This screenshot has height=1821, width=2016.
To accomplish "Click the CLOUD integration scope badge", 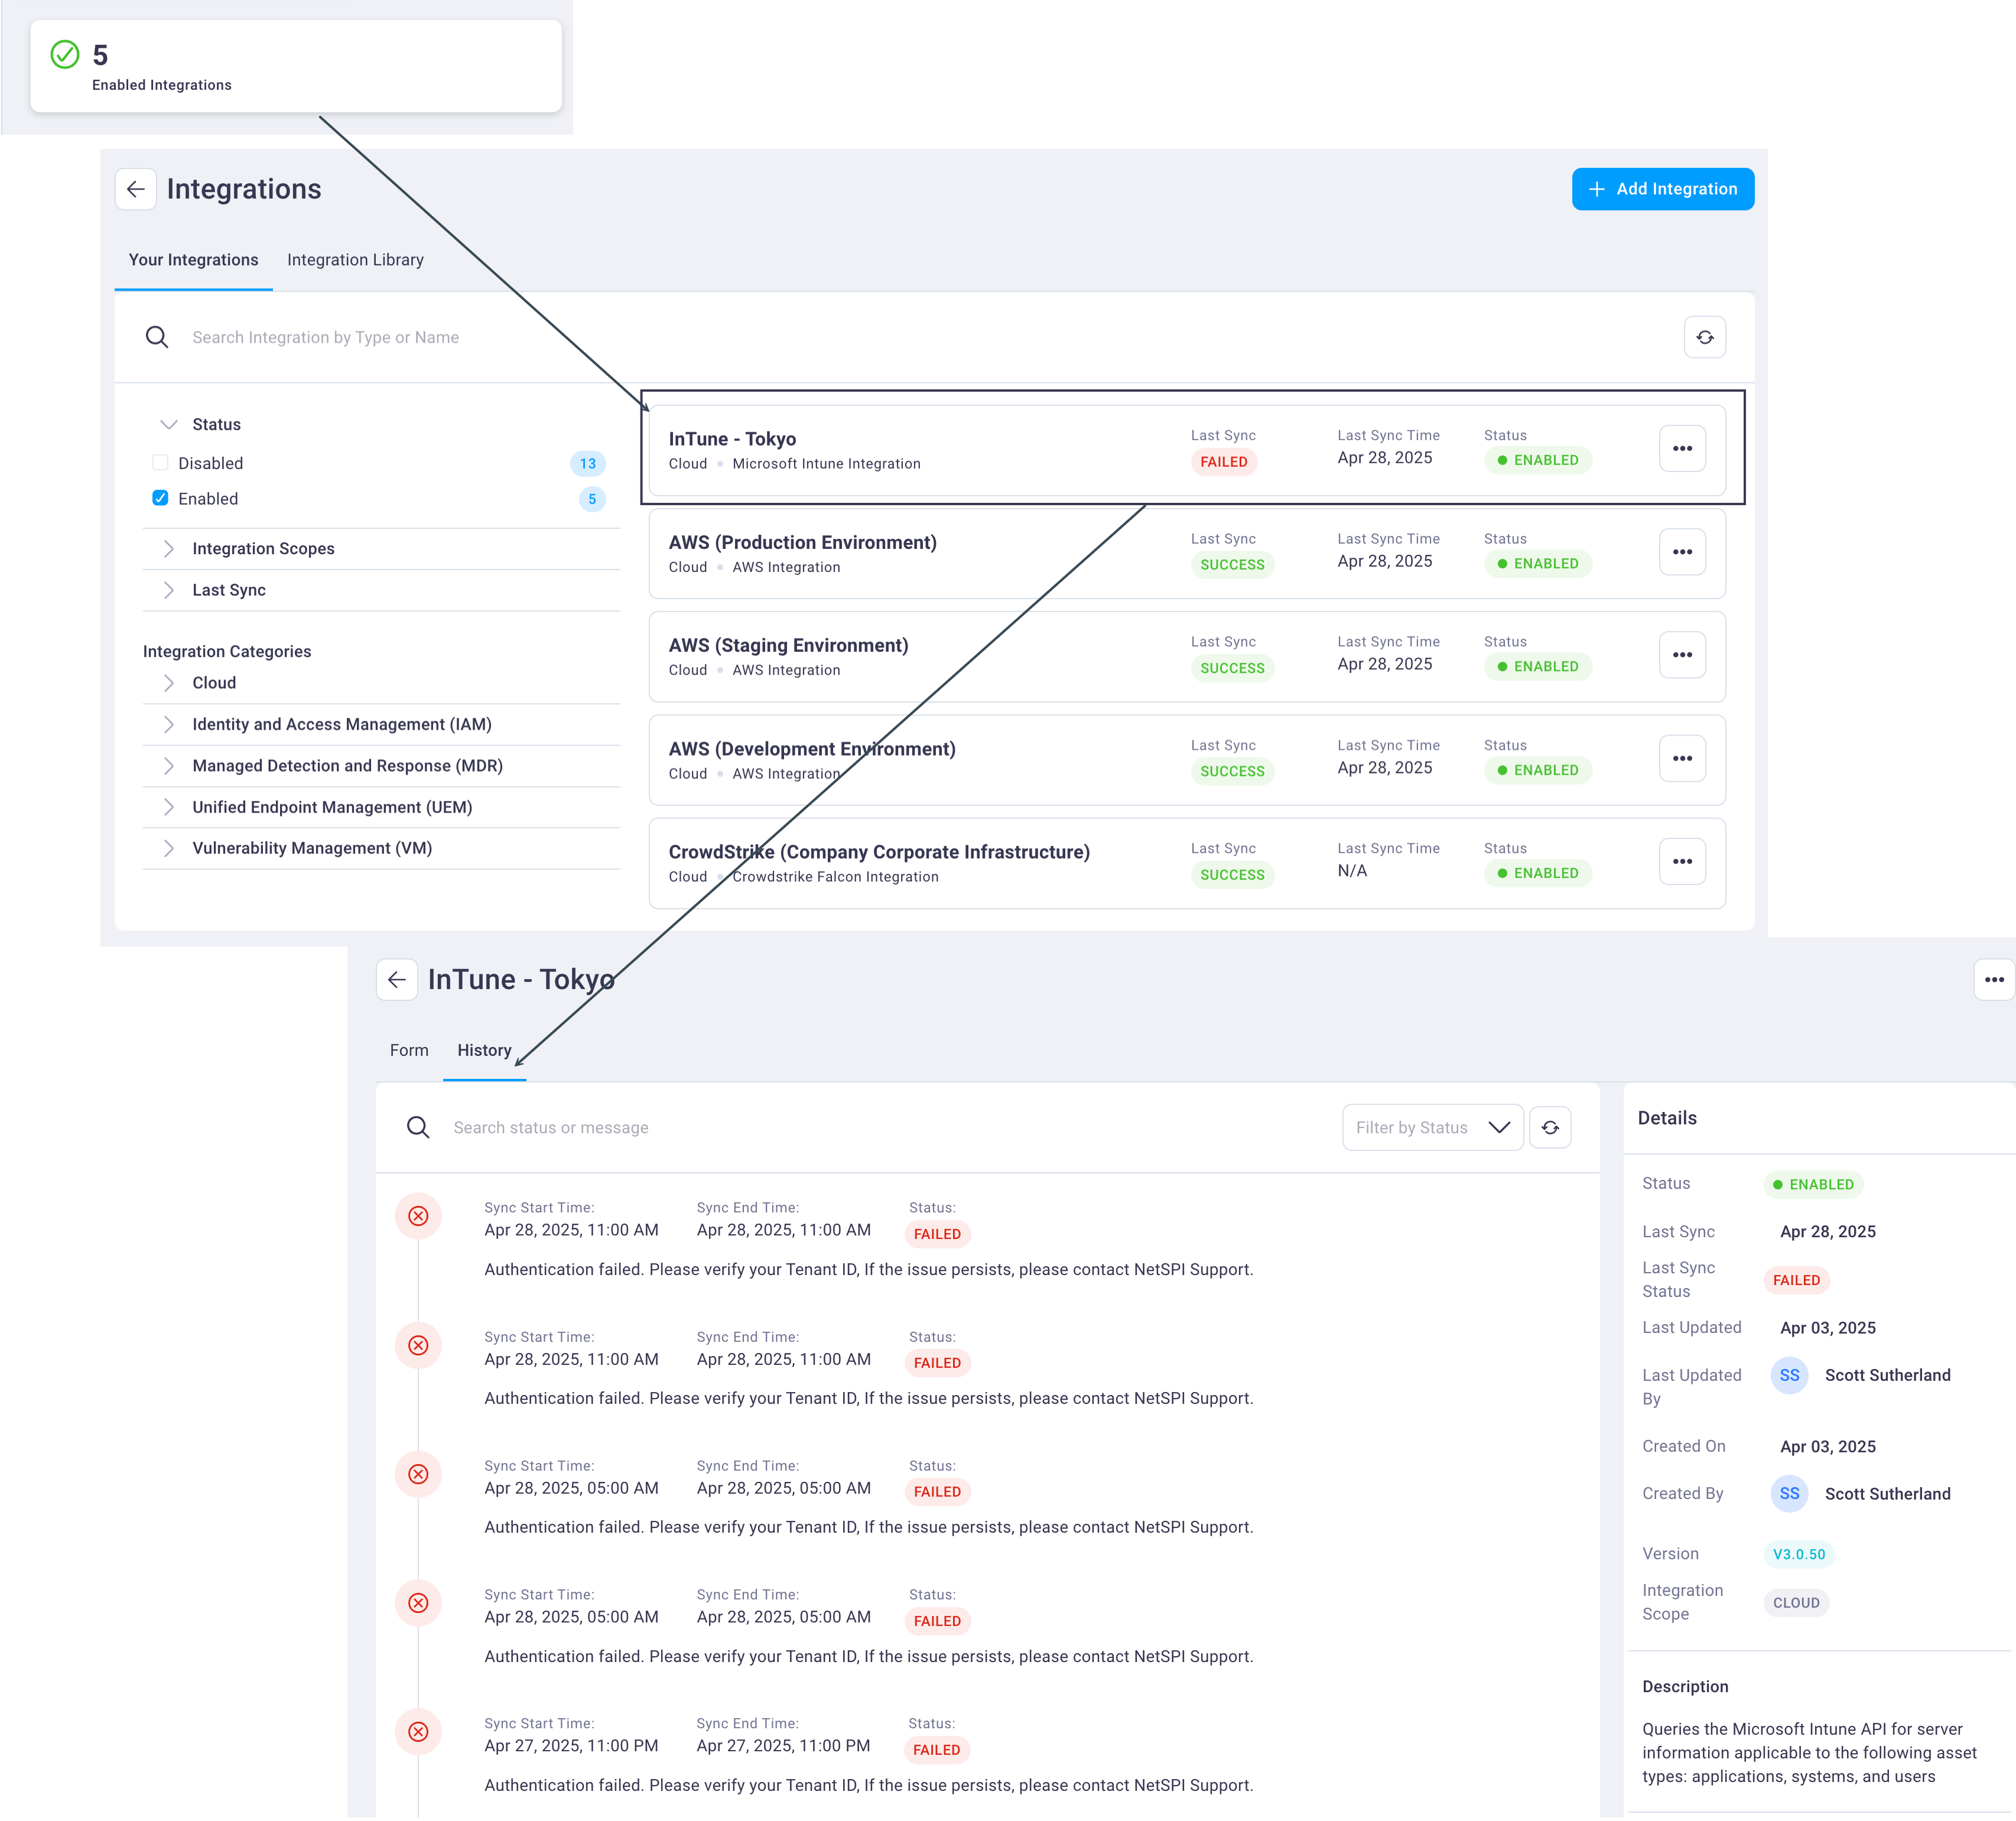I will tap(1796, 1603).
